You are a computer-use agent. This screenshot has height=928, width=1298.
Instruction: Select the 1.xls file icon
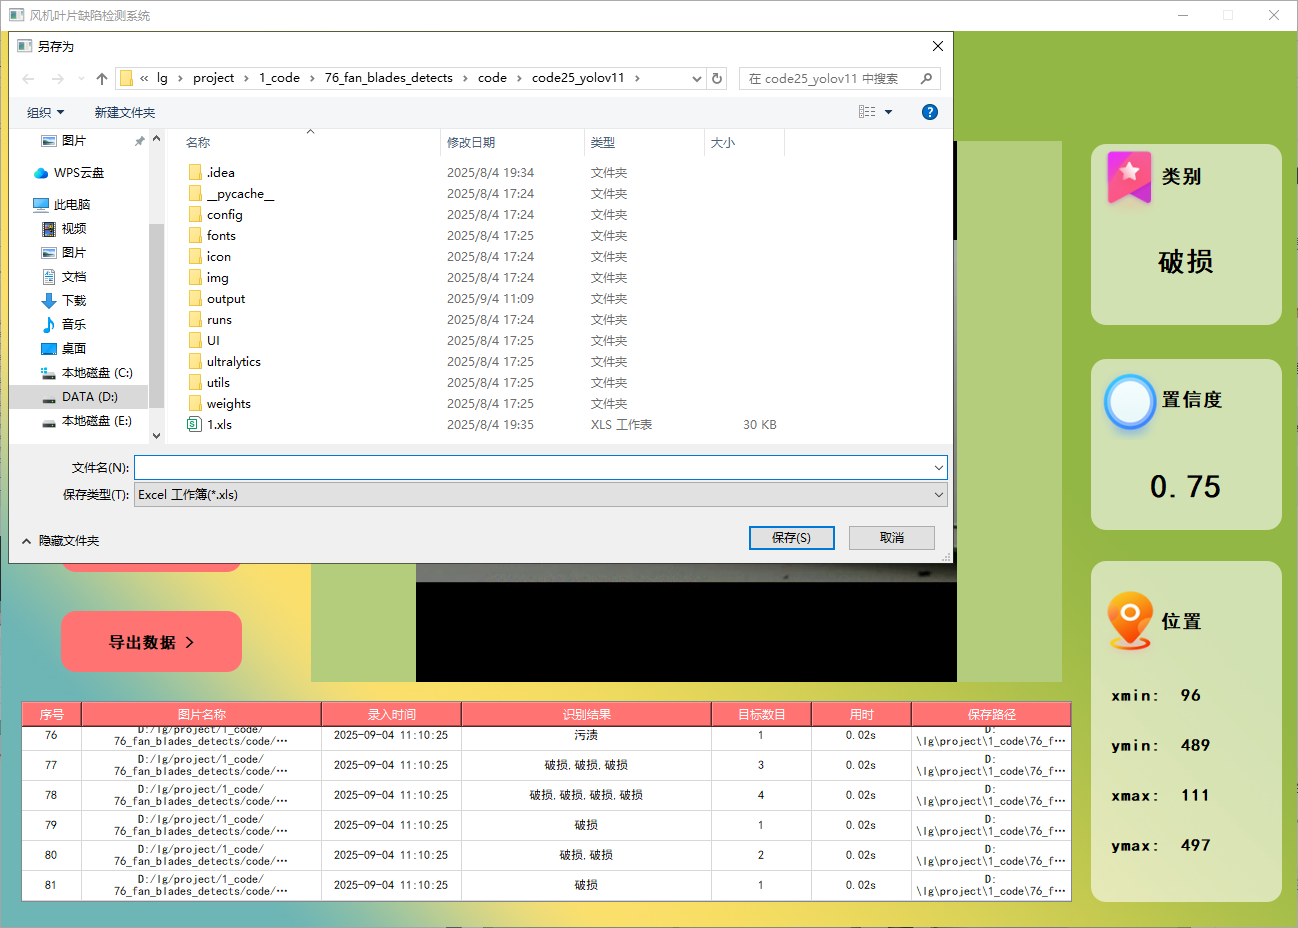[195, 424]
